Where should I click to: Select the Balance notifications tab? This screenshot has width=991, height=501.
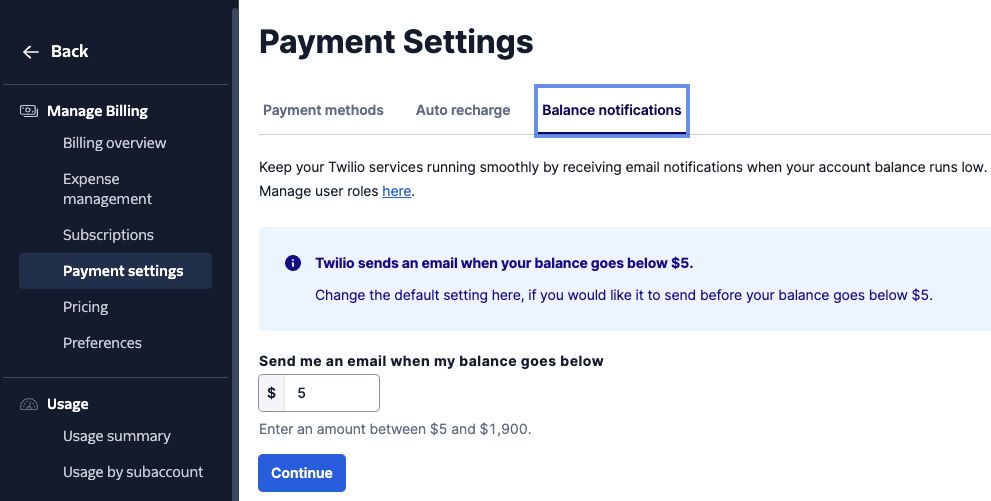[611, 110]
